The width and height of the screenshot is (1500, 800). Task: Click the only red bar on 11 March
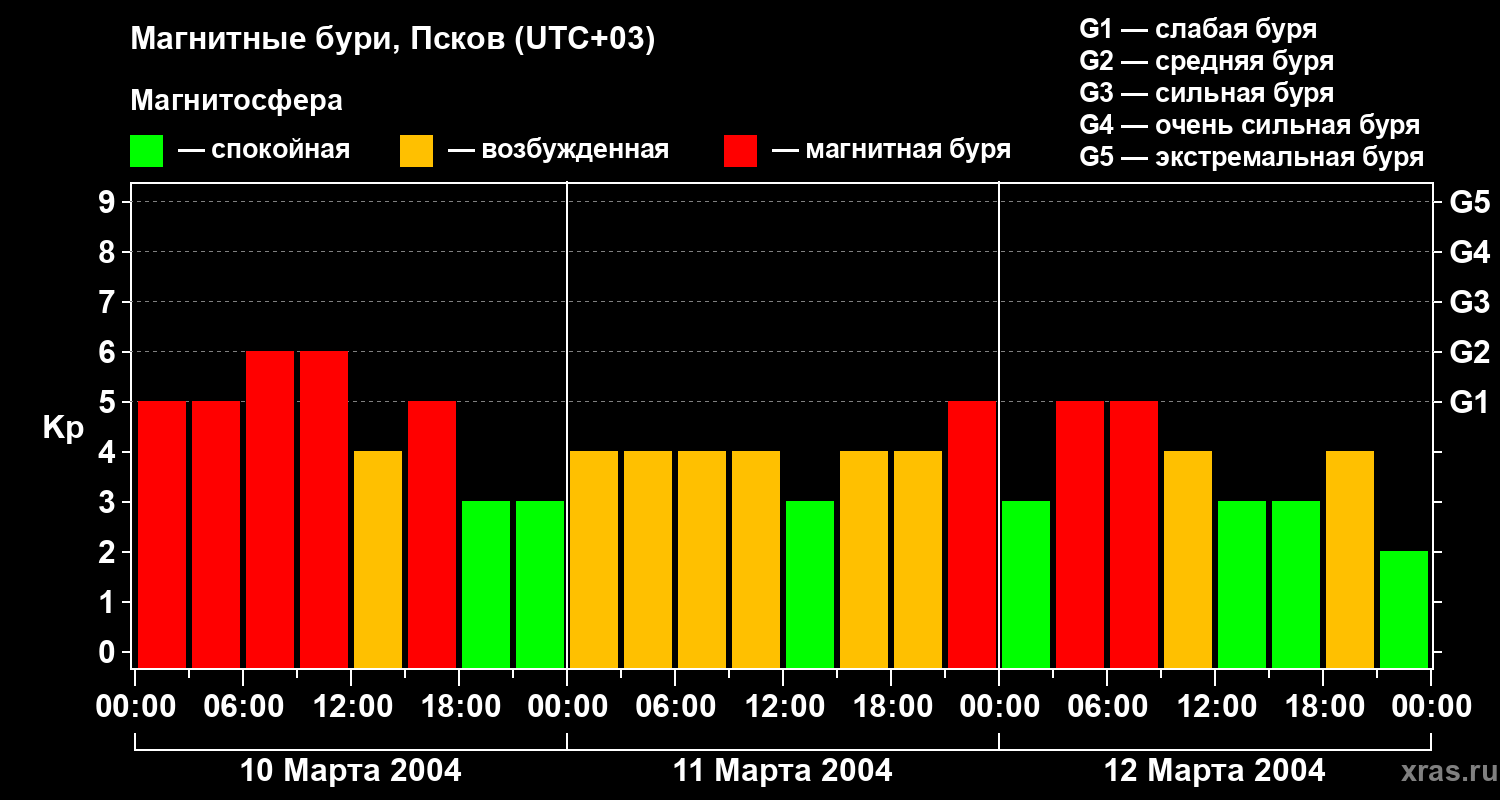[x=971, y=534]
